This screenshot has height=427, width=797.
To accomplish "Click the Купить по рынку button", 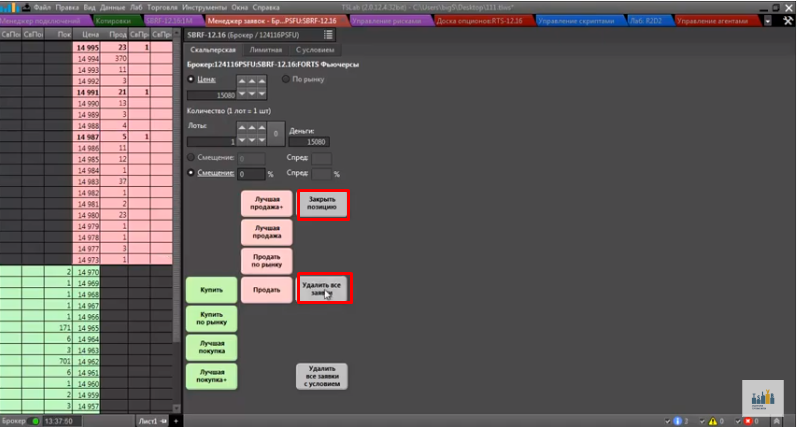I will point(211,318).
